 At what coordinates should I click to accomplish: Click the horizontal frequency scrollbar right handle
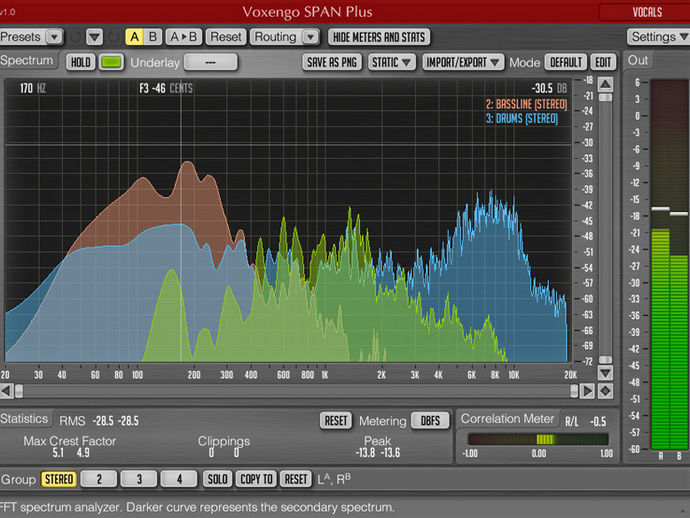click(574, 391)
